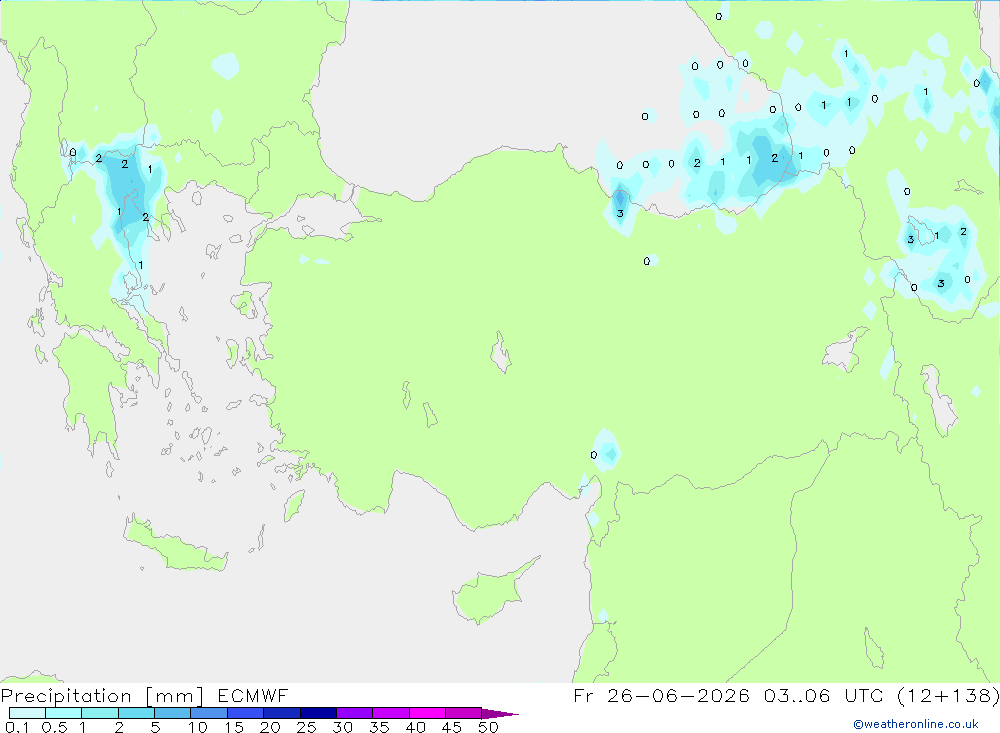
Task: Select the 25–30 mm navy legend swatch
Action: (318, 713)
